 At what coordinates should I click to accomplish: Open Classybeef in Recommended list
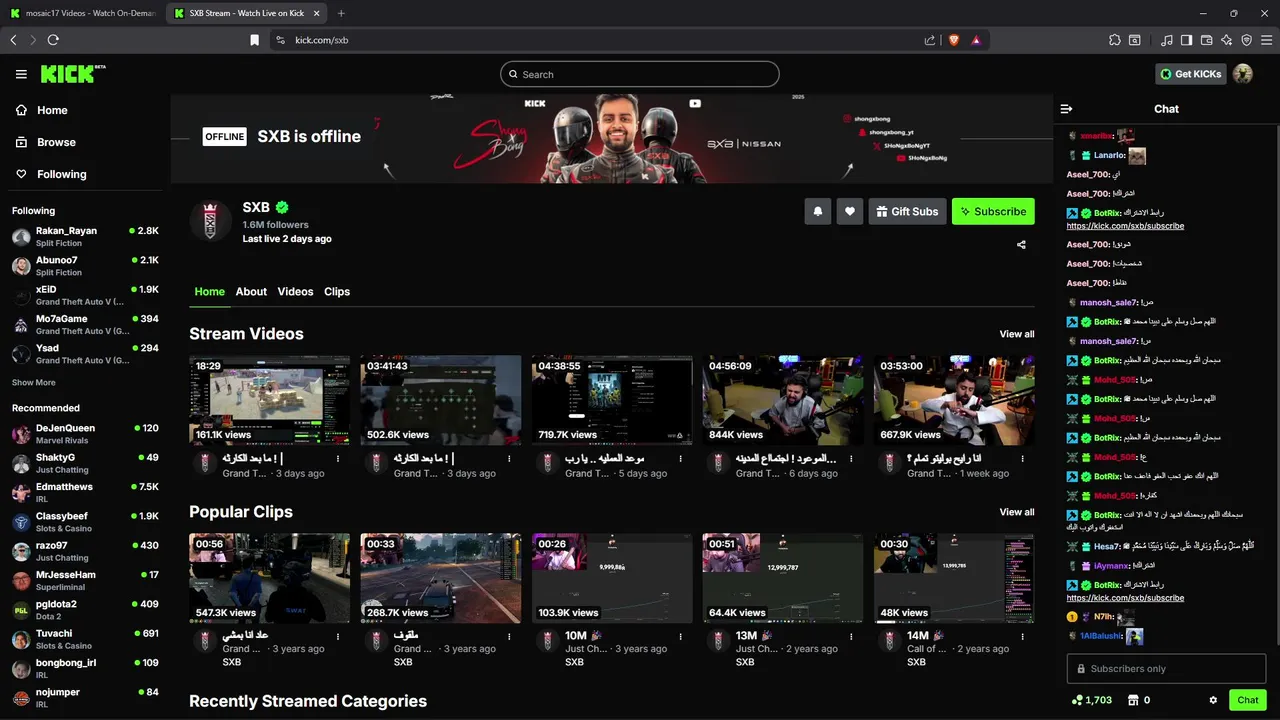(x=84, y=522)
